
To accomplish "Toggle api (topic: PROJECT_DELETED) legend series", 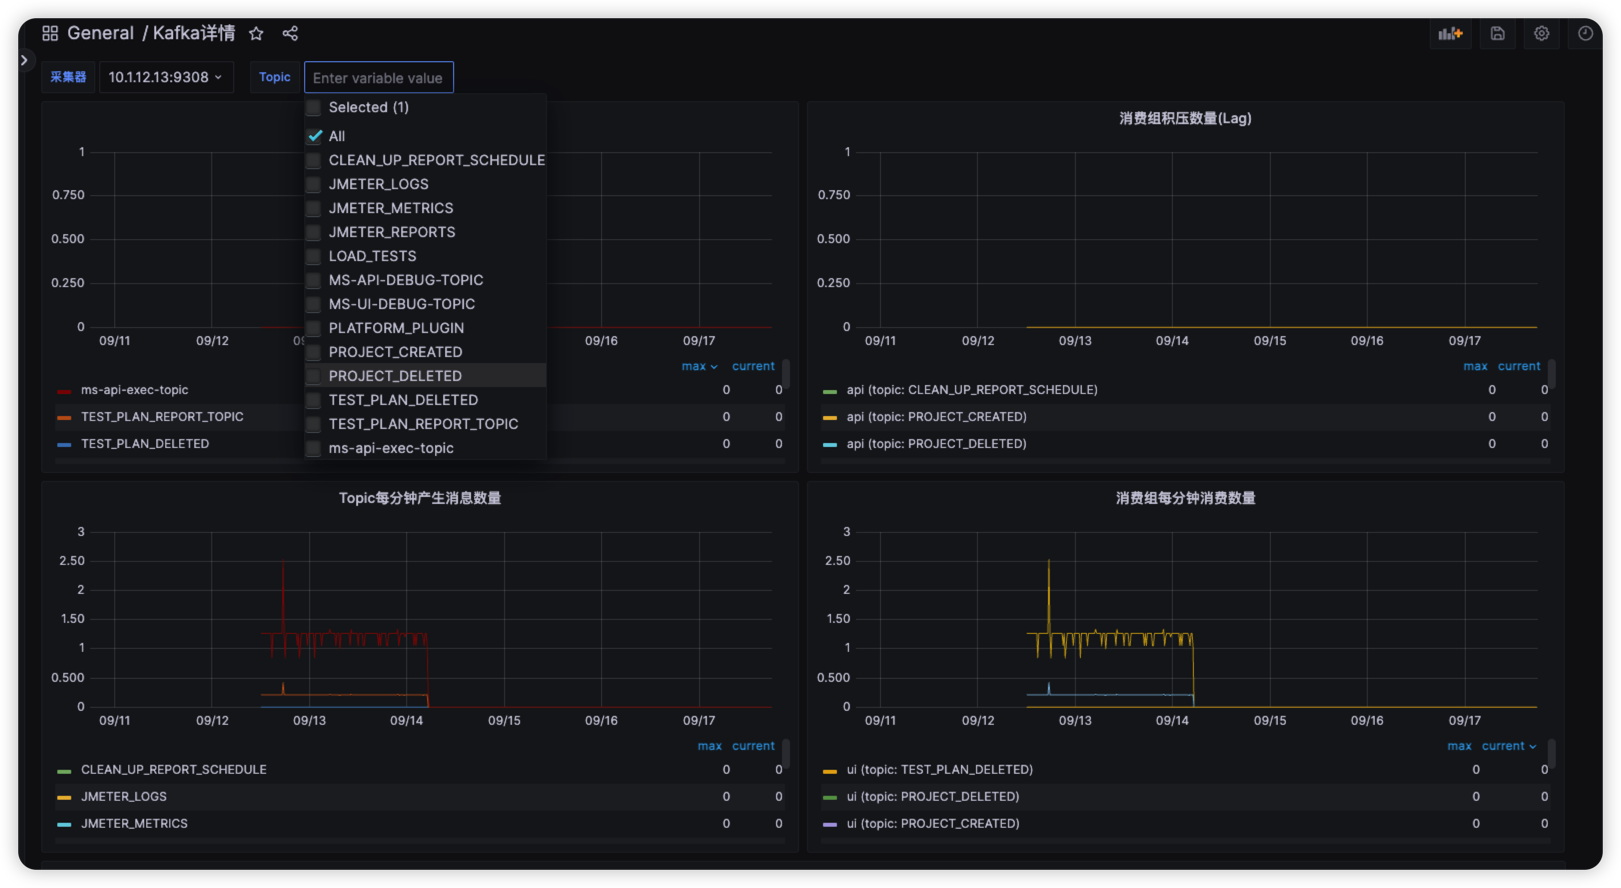I will 936,444.
